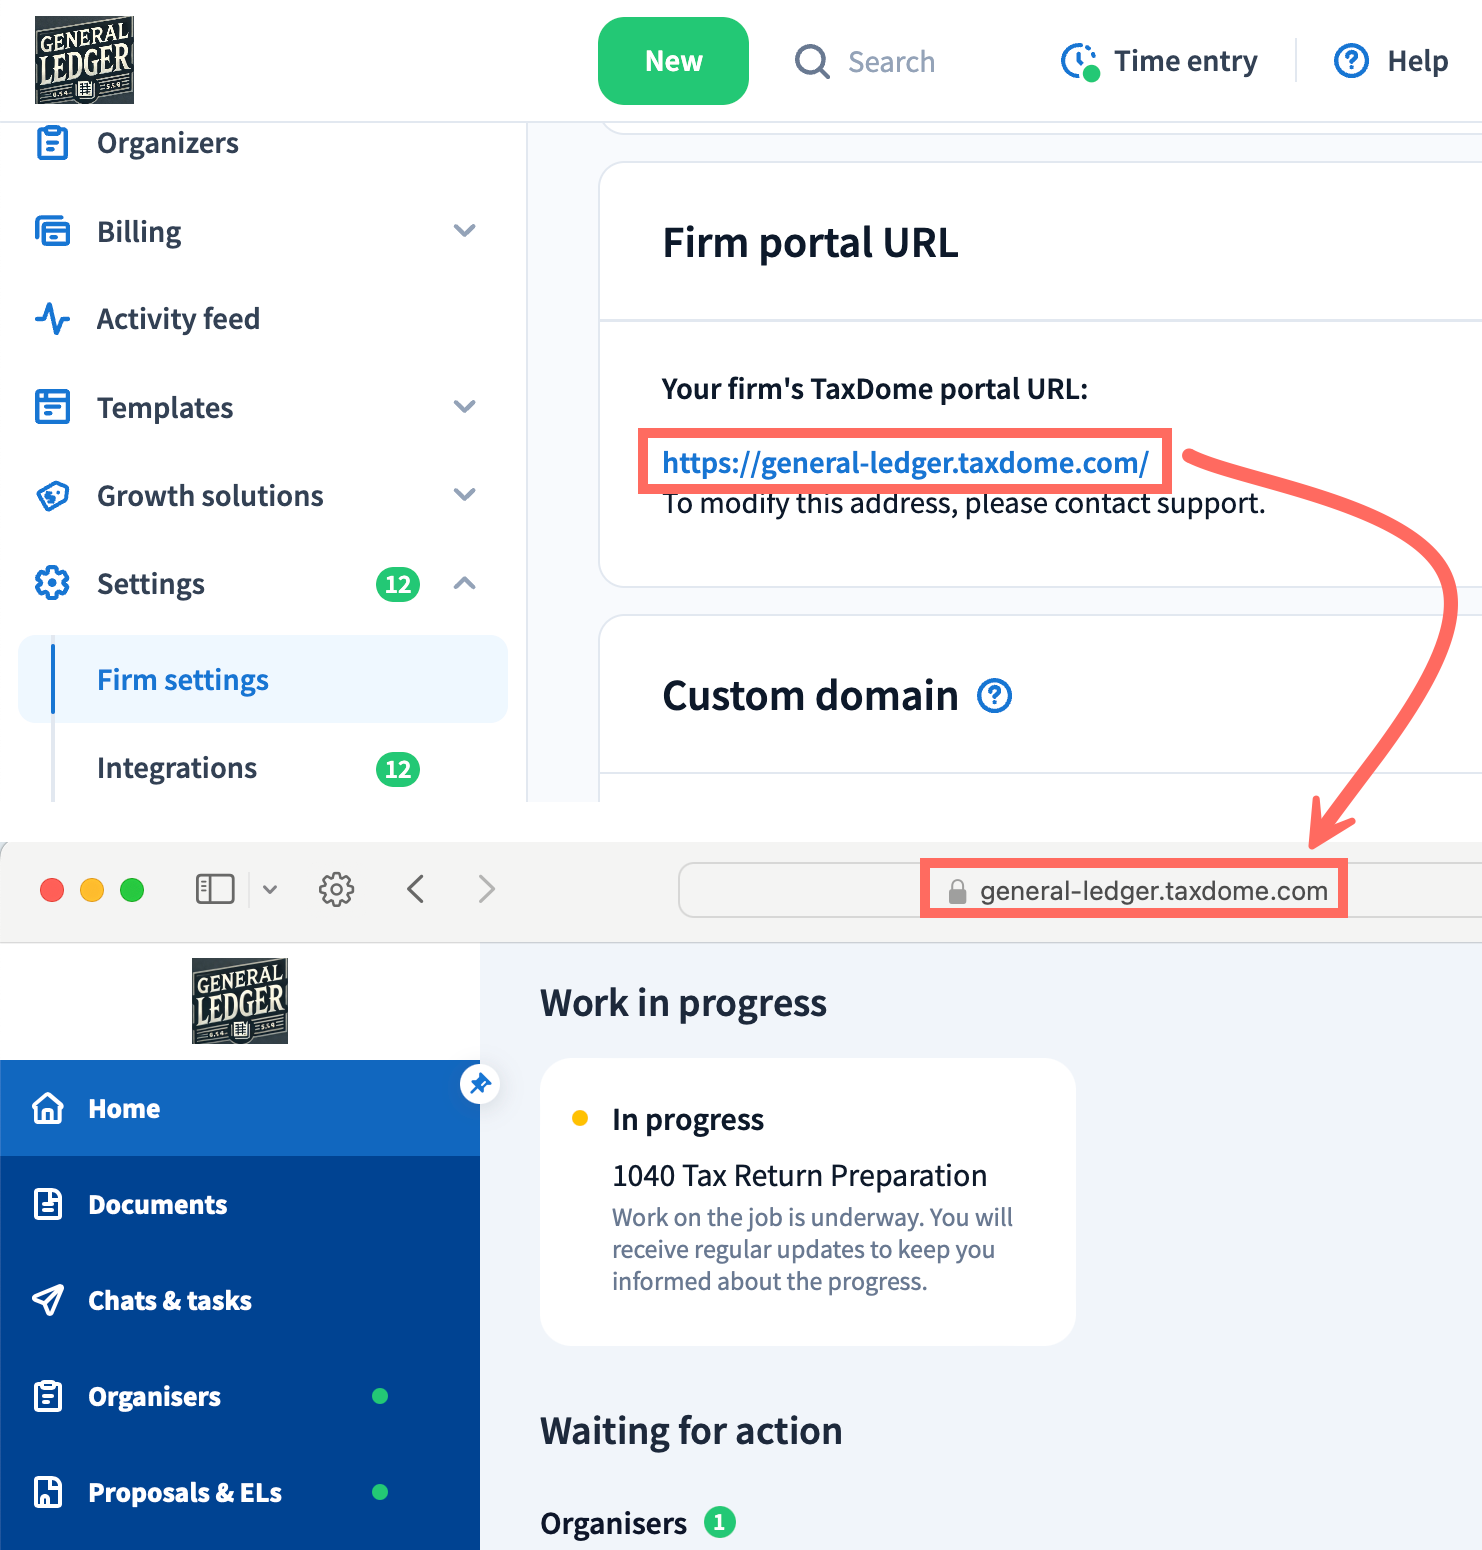Click the Search magnifier icon

811,61
